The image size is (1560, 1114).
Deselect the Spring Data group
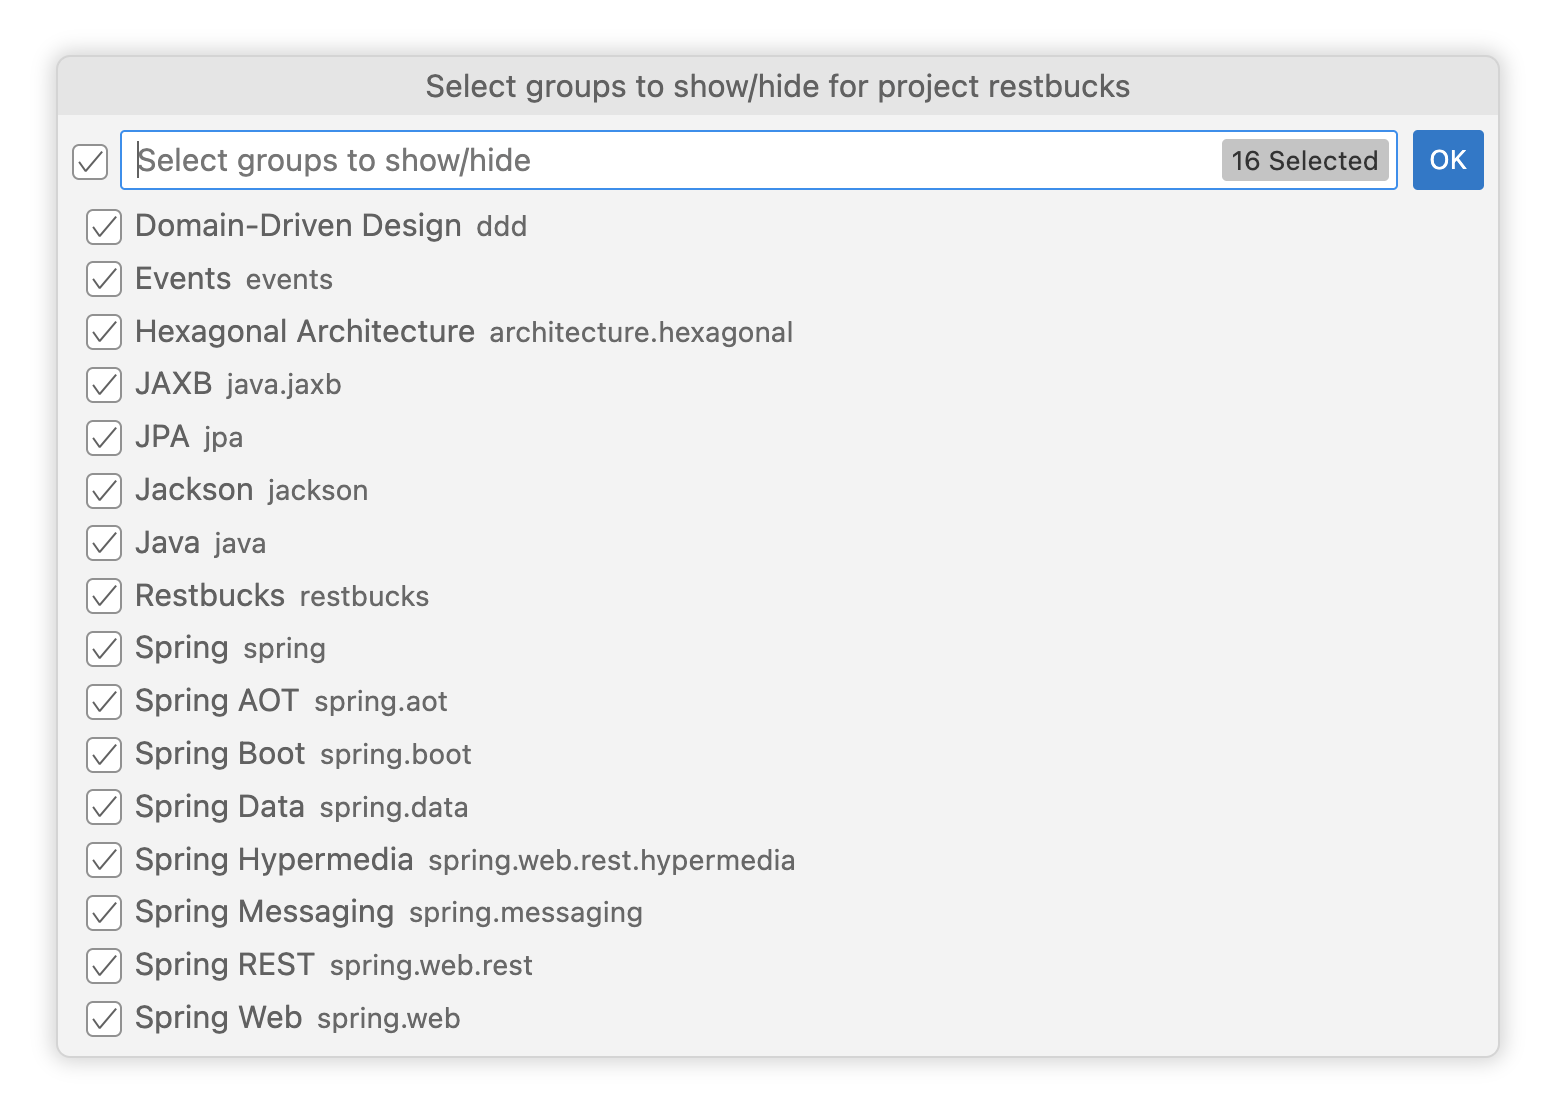104,807
